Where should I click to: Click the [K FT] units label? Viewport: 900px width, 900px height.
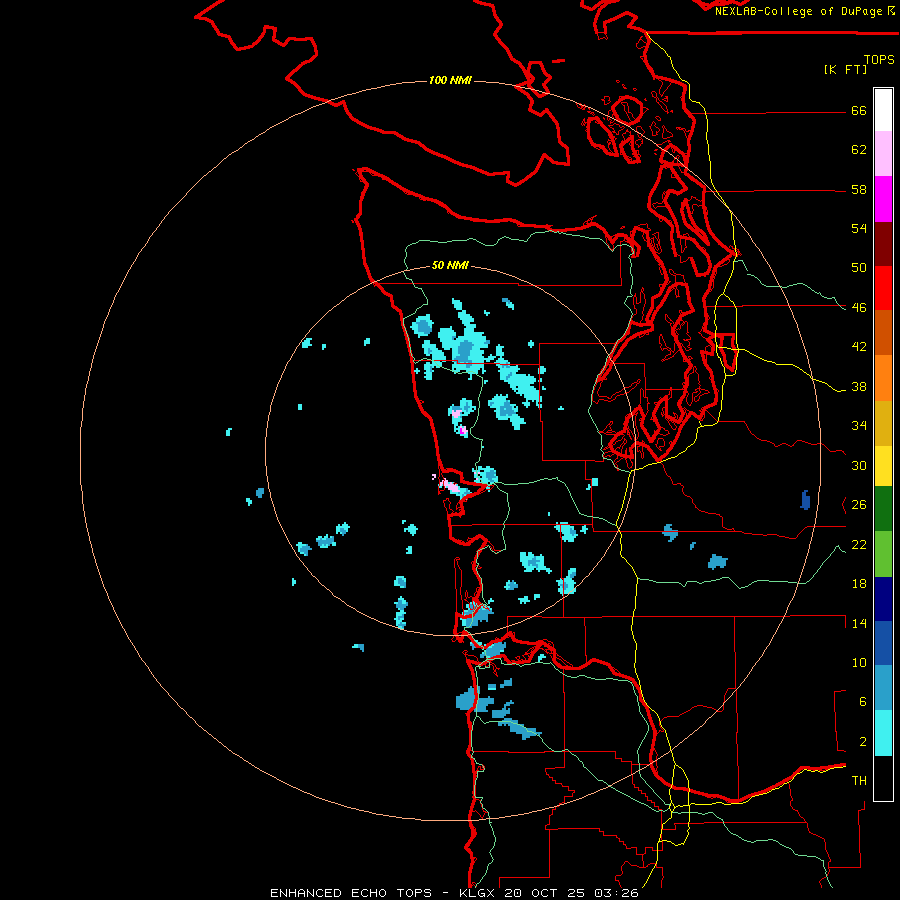click(x=845, y=69)
